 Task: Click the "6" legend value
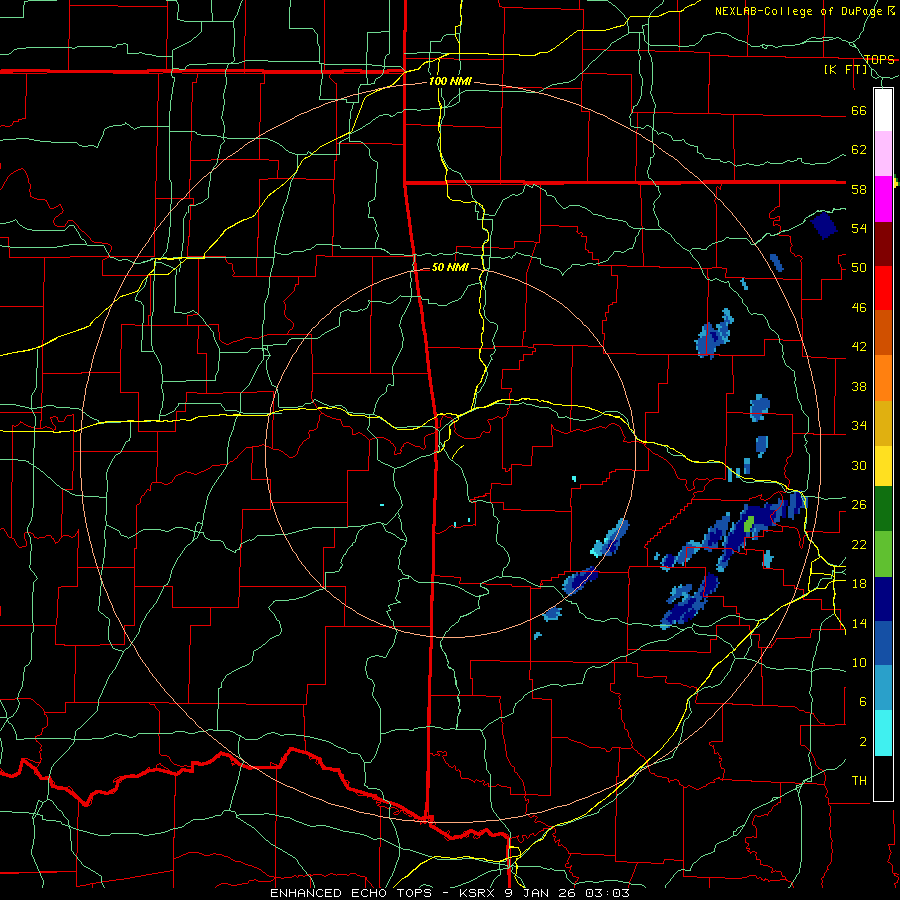(863, 702)
